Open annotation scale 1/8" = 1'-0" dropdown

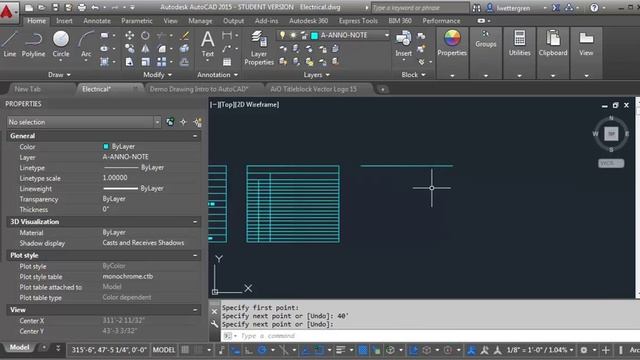(x=540, y=350)
